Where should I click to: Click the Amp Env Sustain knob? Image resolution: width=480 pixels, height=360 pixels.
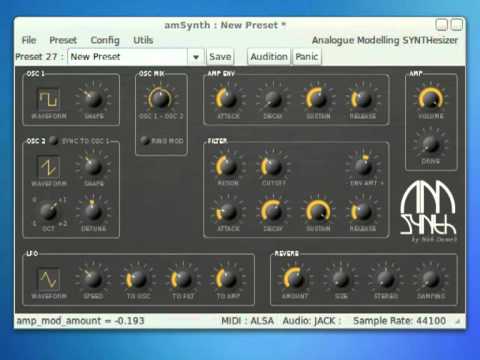click(318, 99)
